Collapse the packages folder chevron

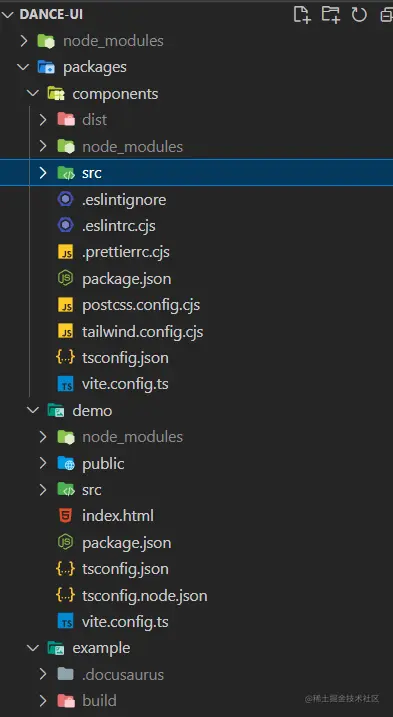pos(23,67)
